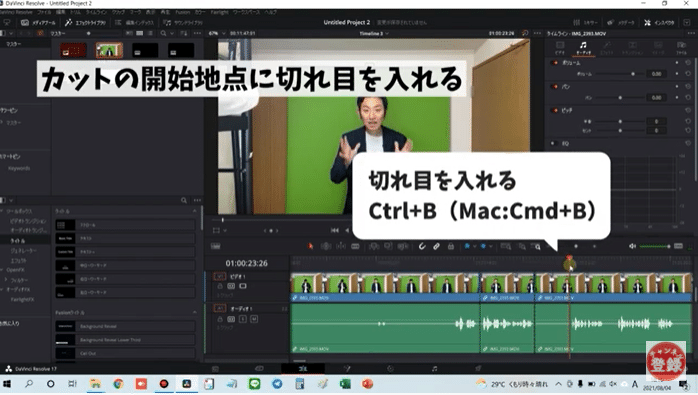Open the File menu in menu bar
This screenshot has height=395, width=698.
tap(44, 12)
